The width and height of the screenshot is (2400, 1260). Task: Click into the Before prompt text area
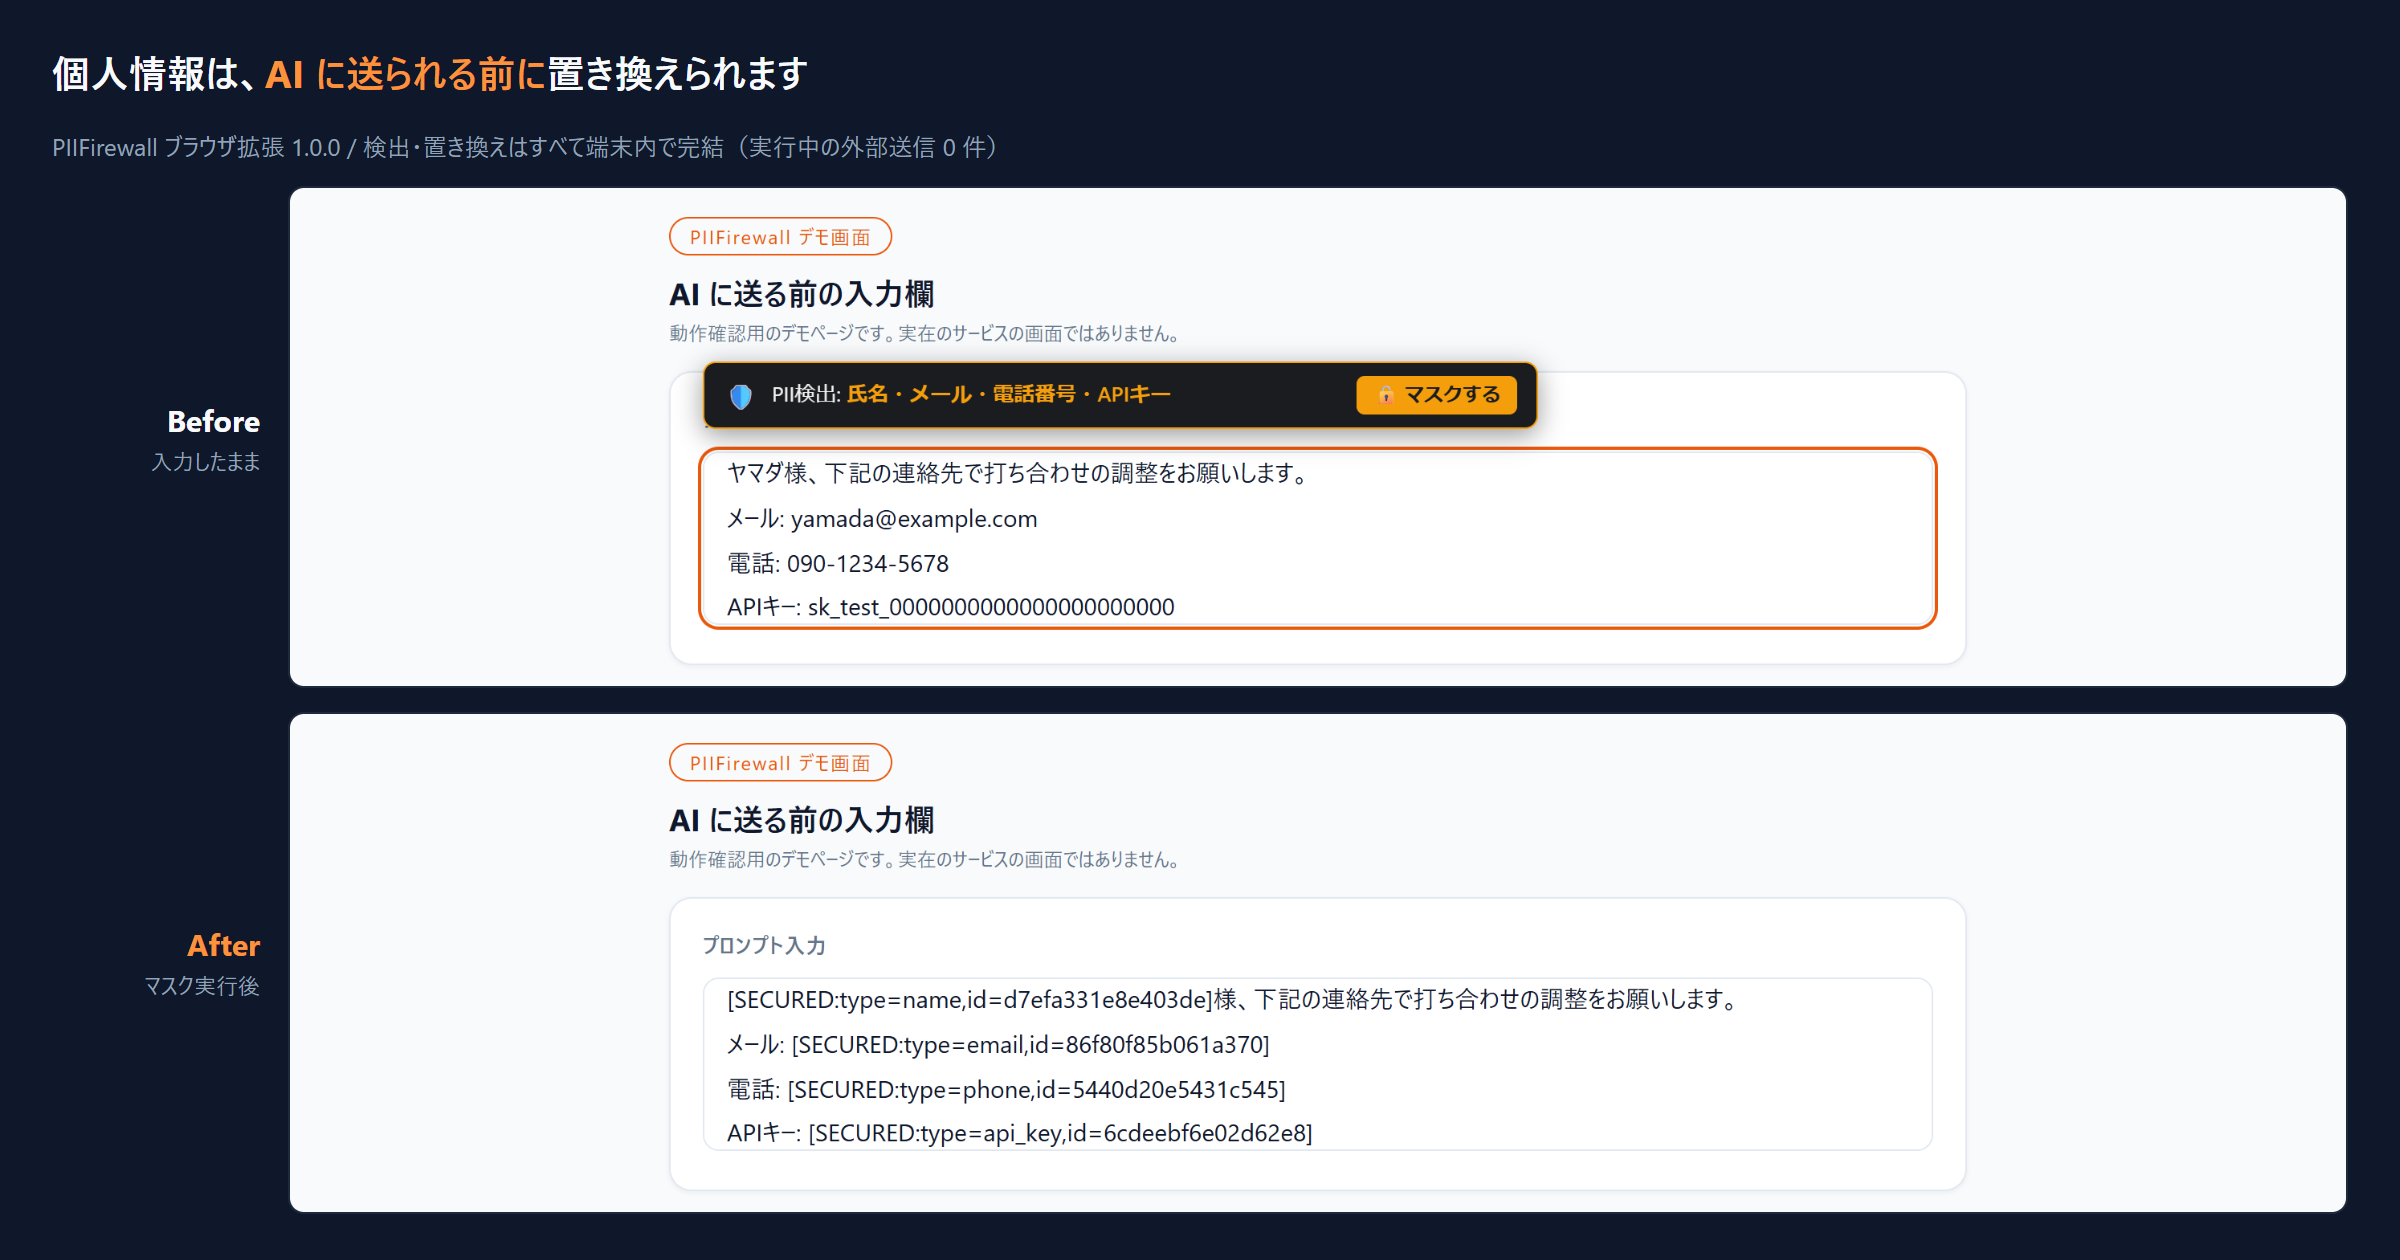tap(1317, 539)
